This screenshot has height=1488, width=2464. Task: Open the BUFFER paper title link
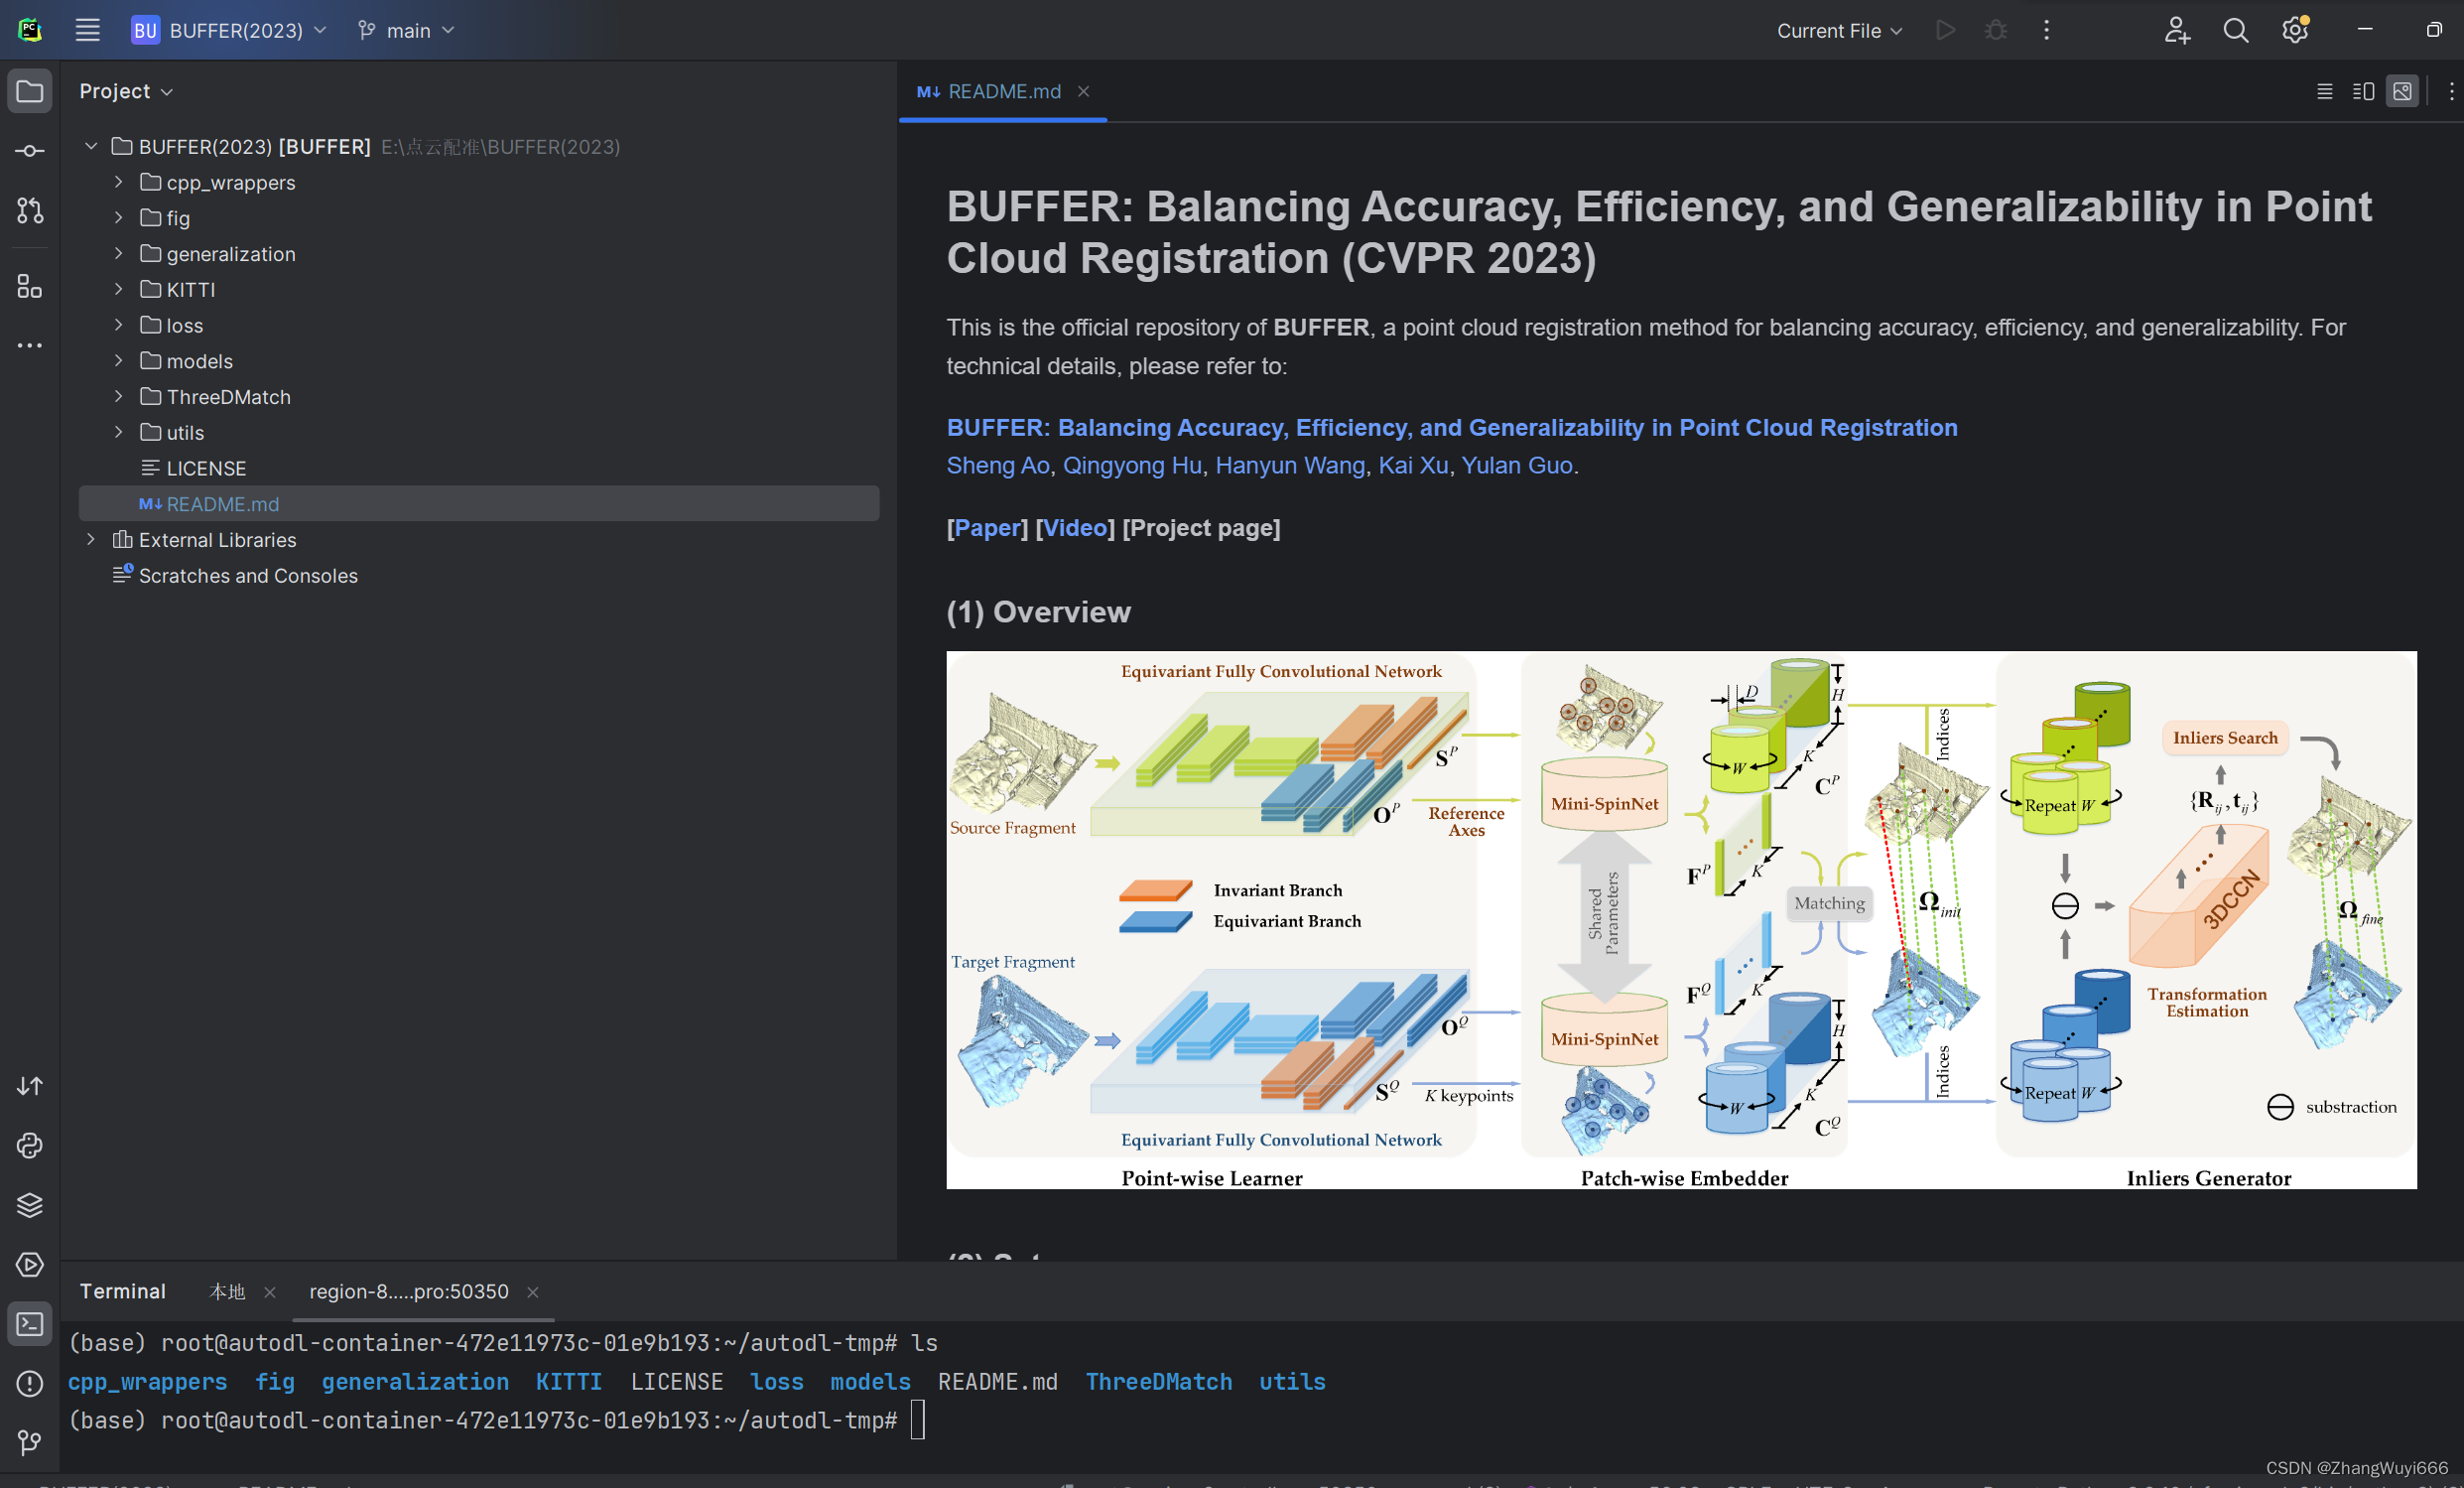tap(1450, 427)
